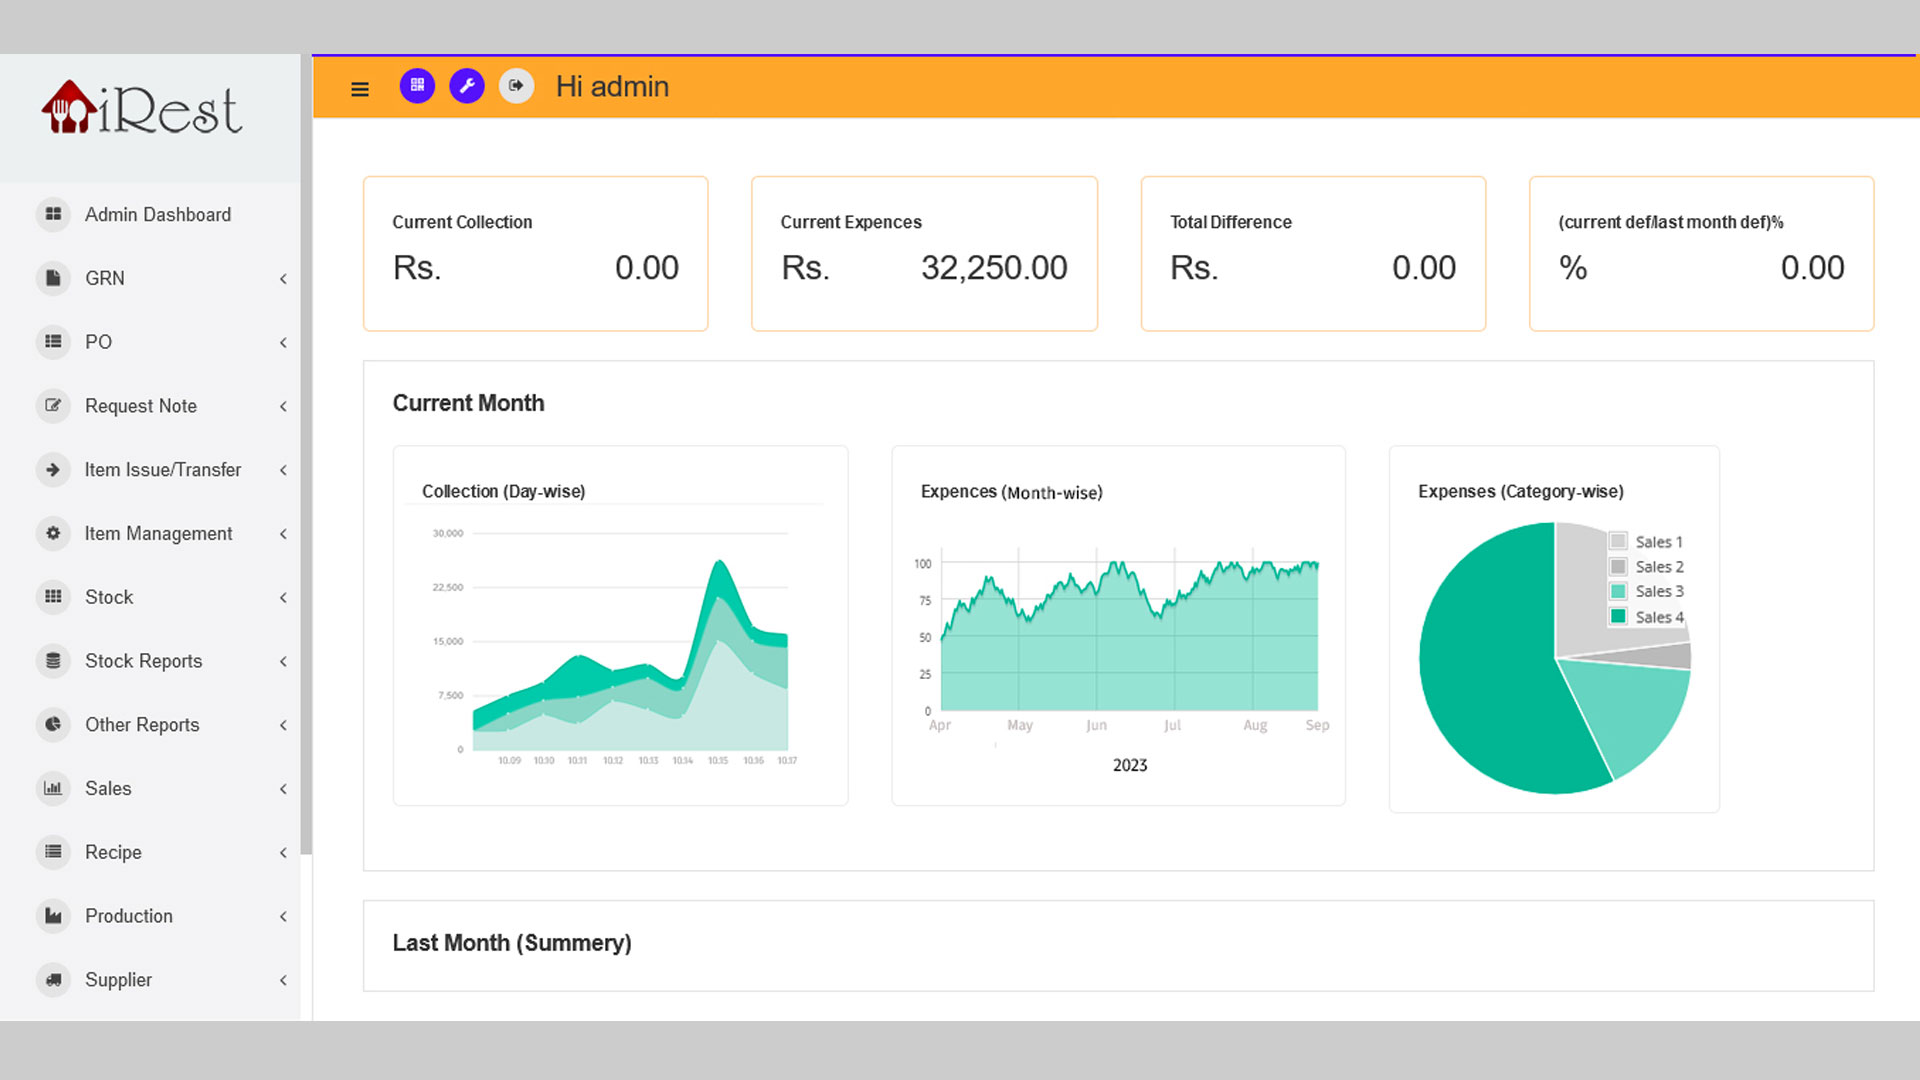
Task: Open the GRN menu item
Action: (x=150, y=278)
